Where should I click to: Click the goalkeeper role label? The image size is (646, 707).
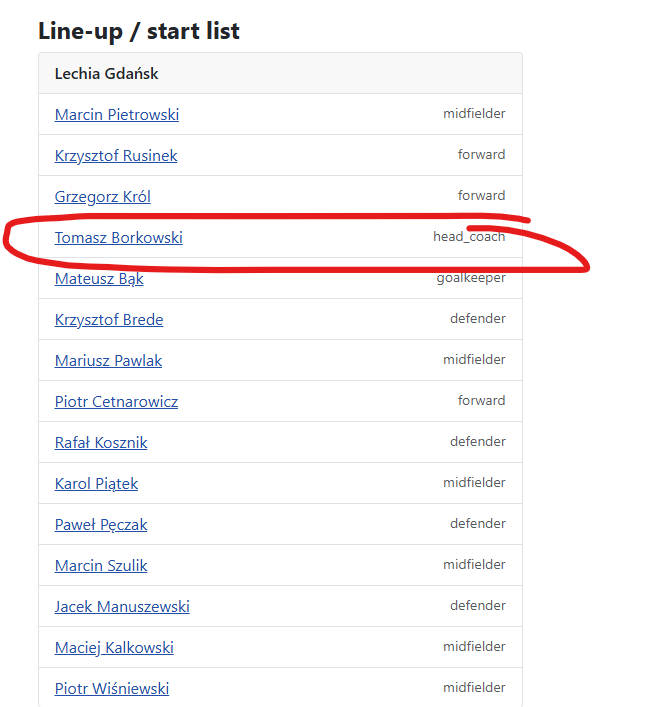(x=471, y=278)
